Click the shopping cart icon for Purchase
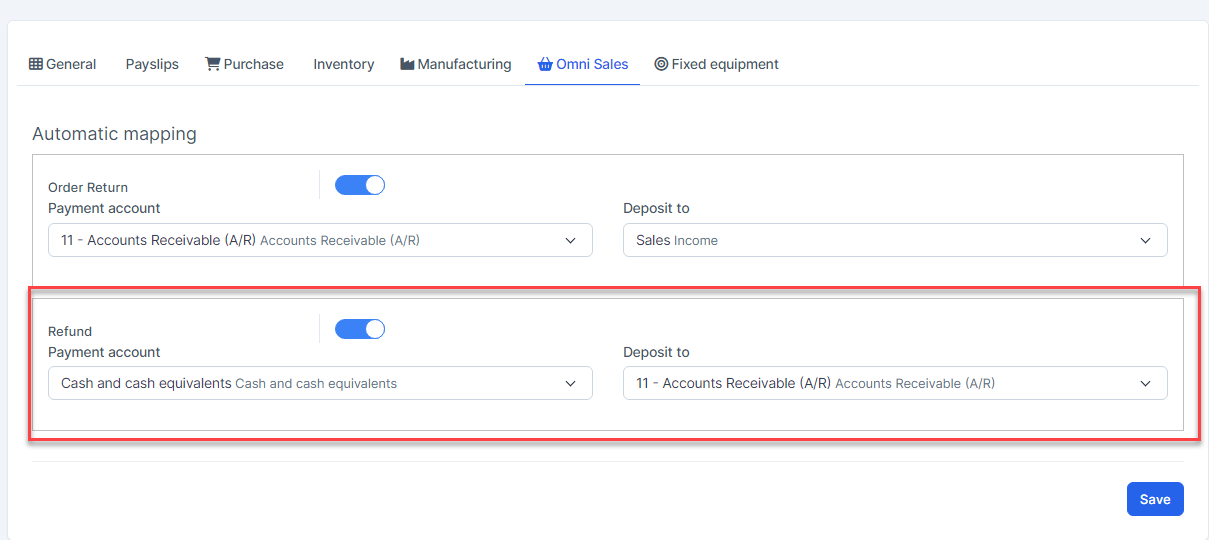 [x=212, y=64]
